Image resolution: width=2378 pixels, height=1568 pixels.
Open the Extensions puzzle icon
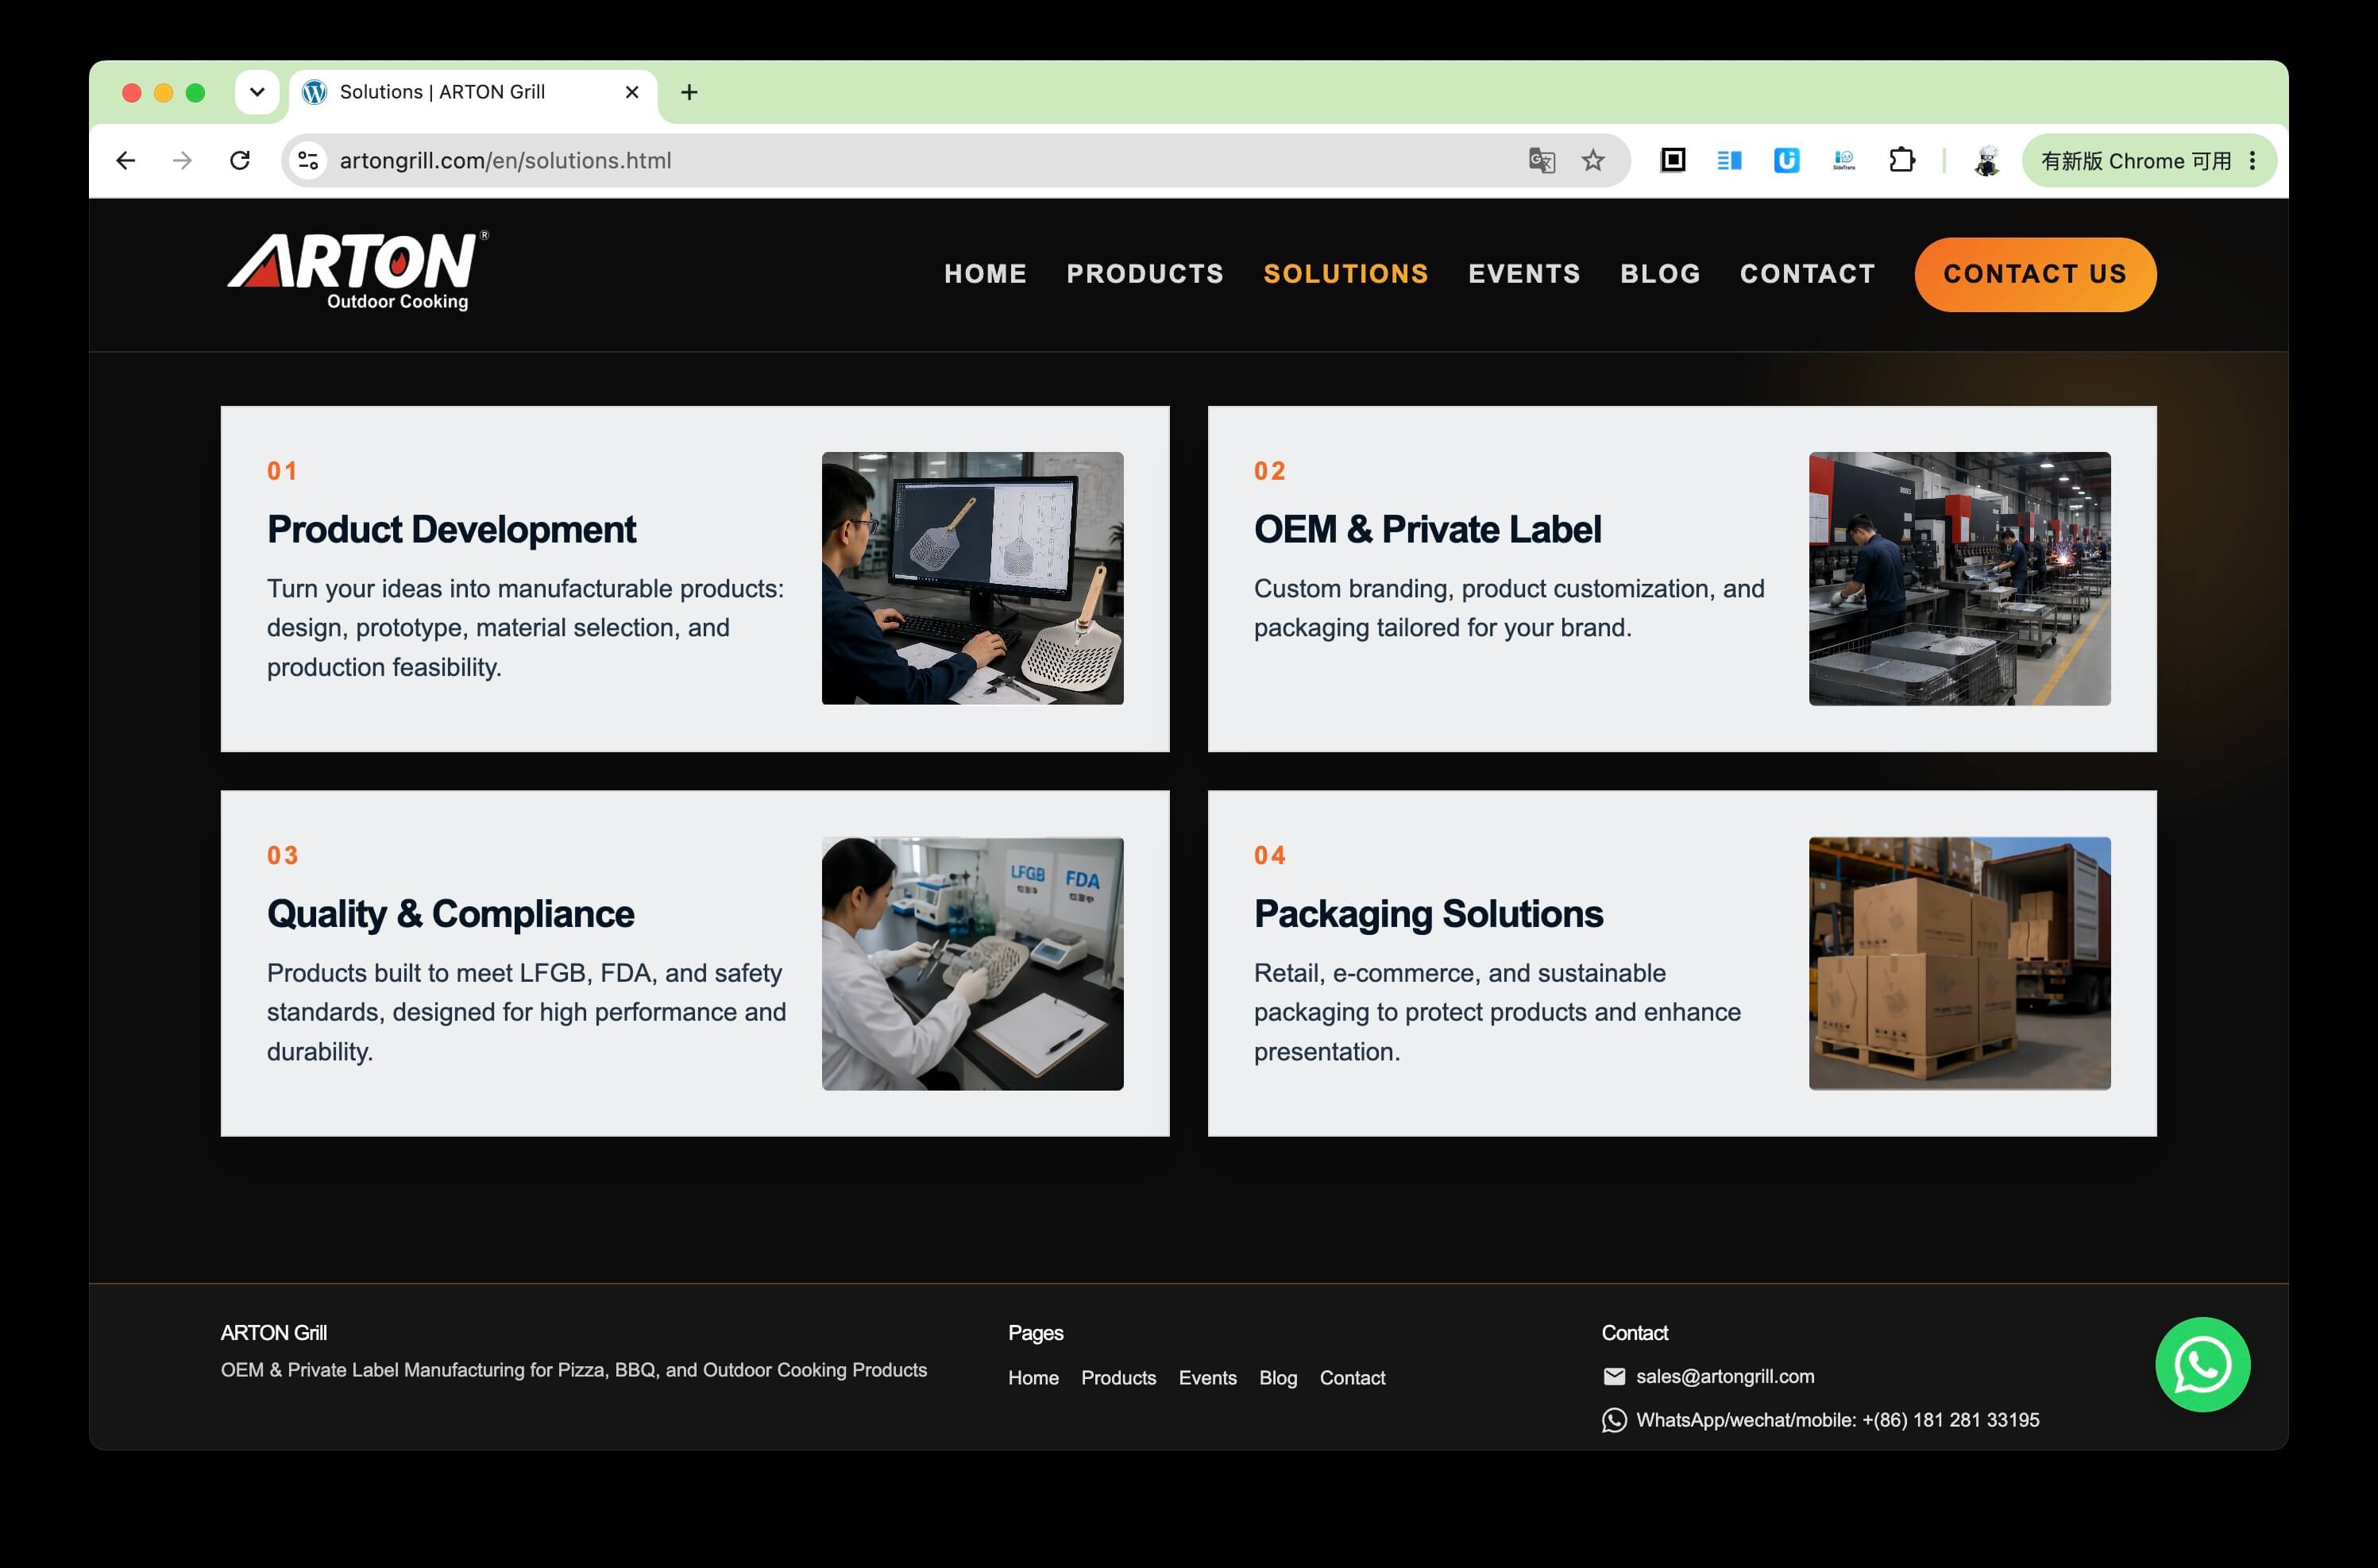coord(1902,160)
